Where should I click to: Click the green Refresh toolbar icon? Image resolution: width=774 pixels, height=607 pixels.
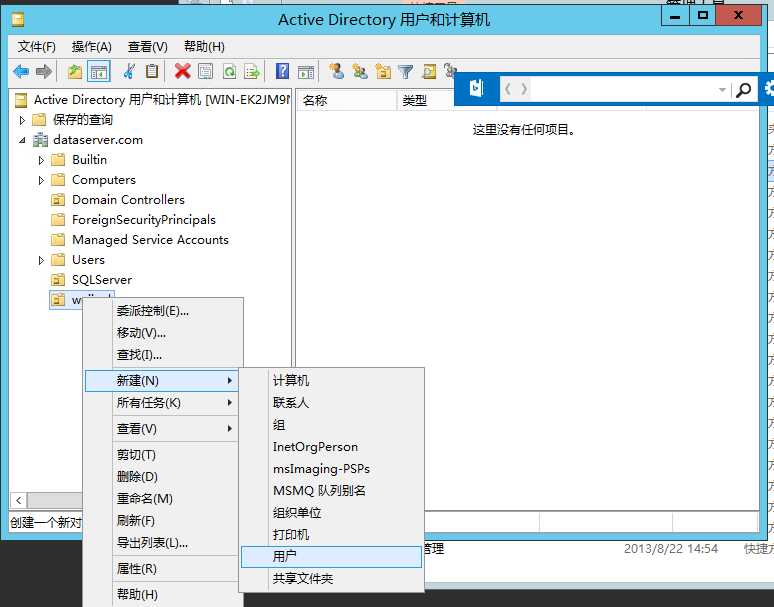click(x=230, y=72)
